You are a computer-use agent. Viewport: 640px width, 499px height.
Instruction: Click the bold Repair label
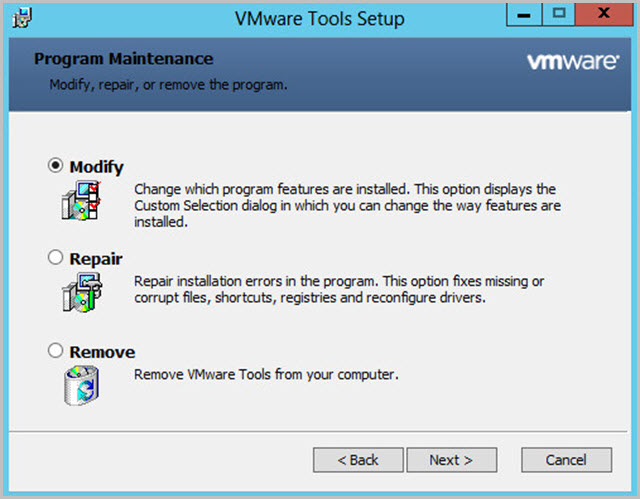click(96, 259)
